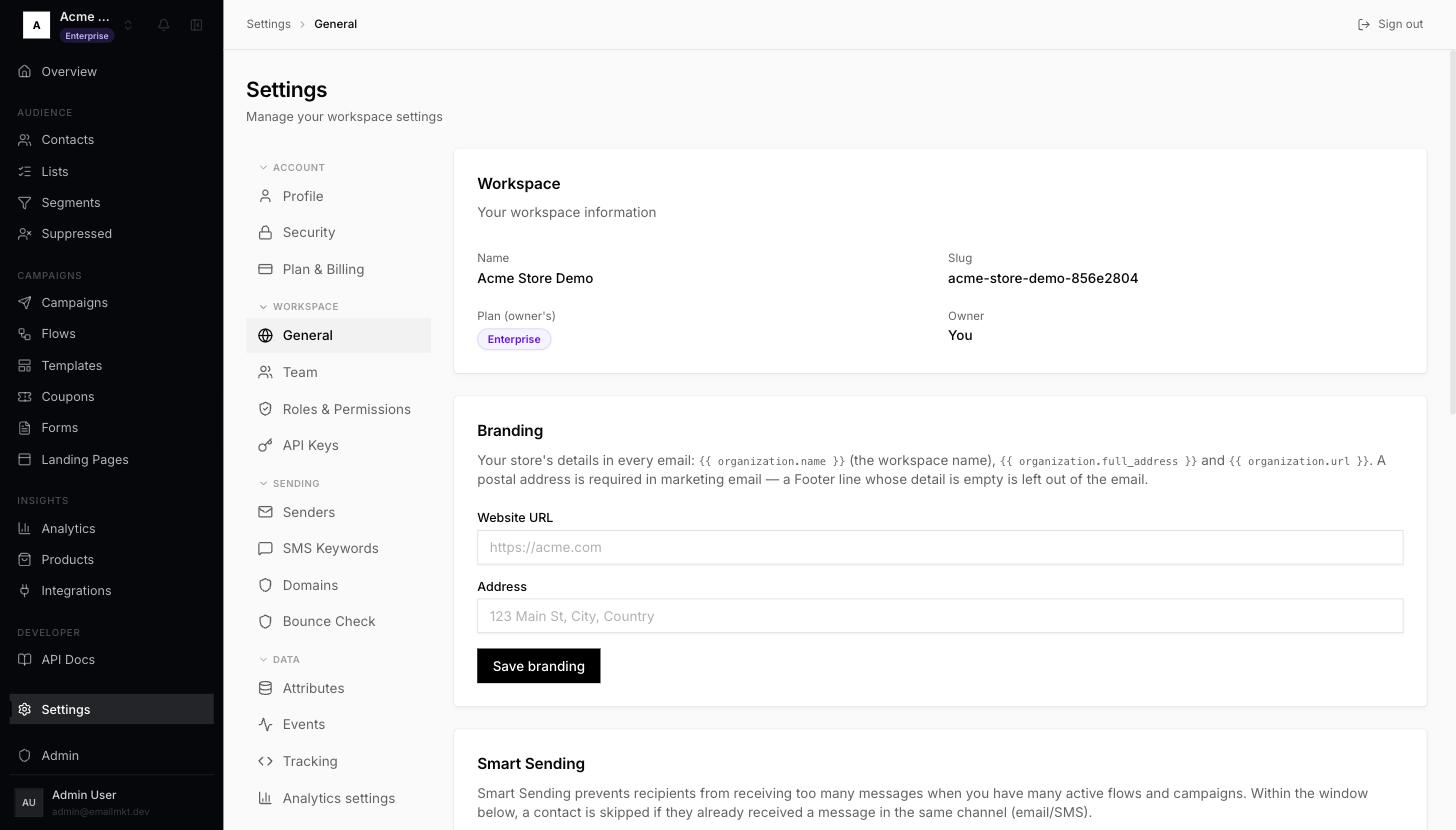Open the Domains settings page
The image size is (1456, 830).
[338, 586]
